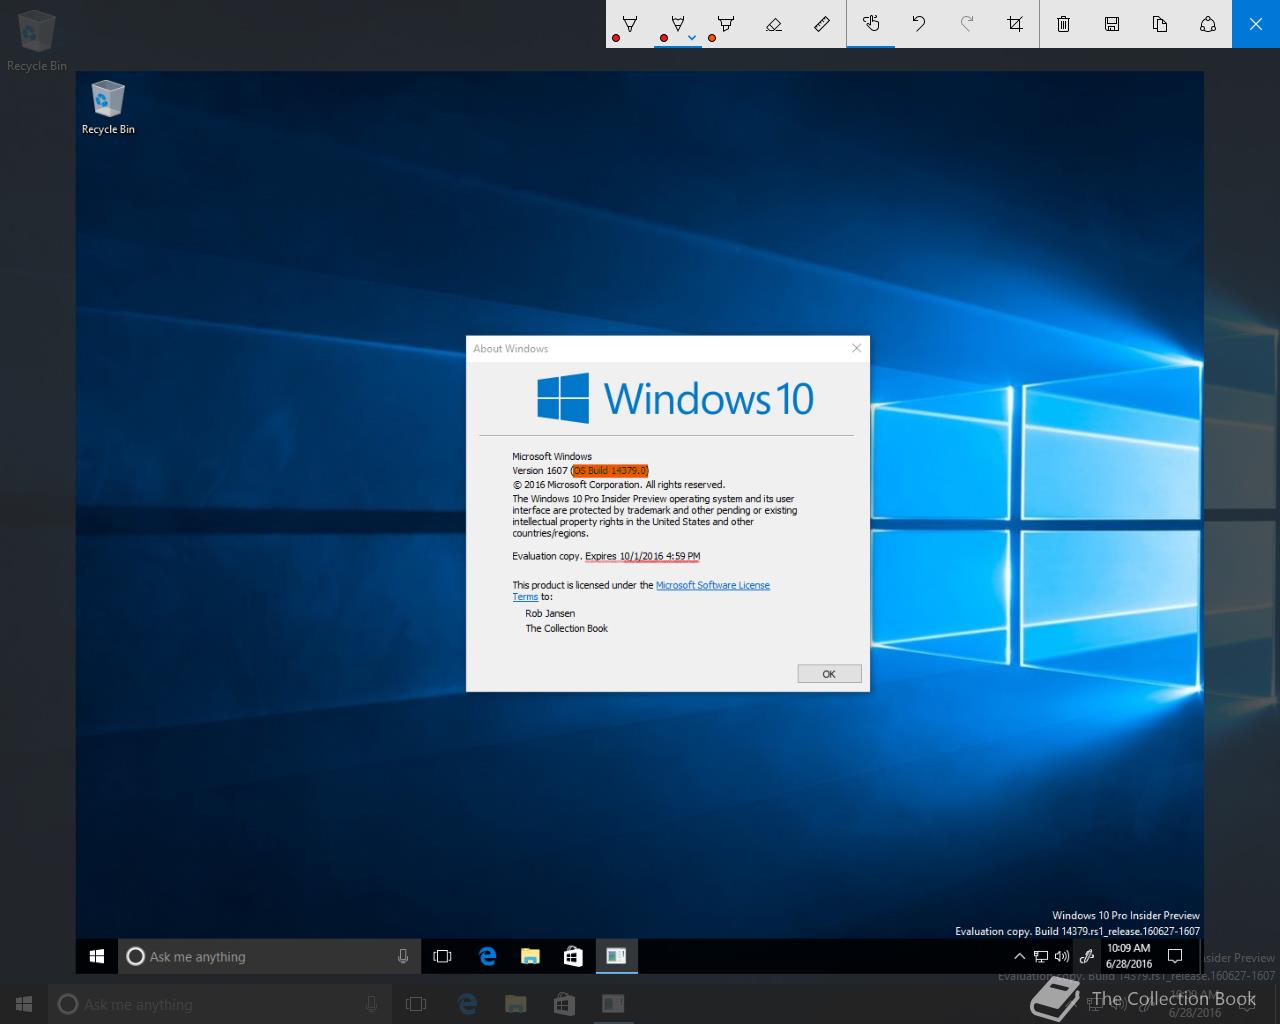Close the About Windows dialog

[x=856, y=348]
